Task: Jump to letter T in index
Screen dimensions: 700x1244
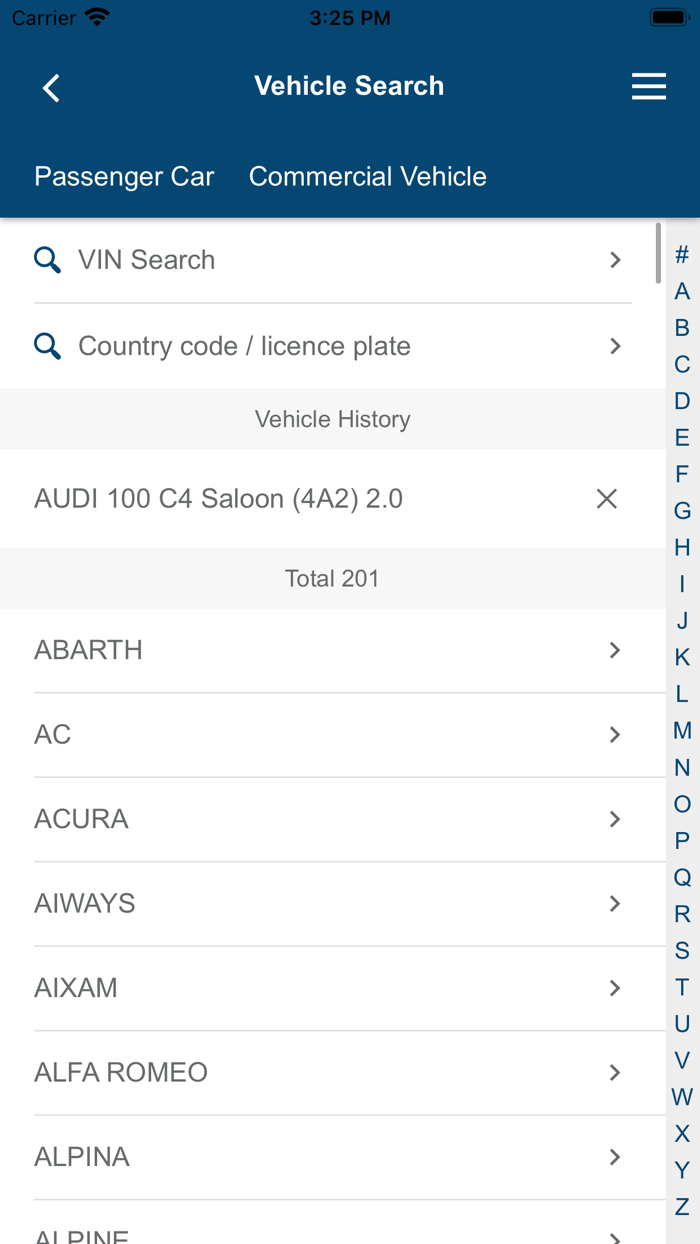Action: pos(682,987)
